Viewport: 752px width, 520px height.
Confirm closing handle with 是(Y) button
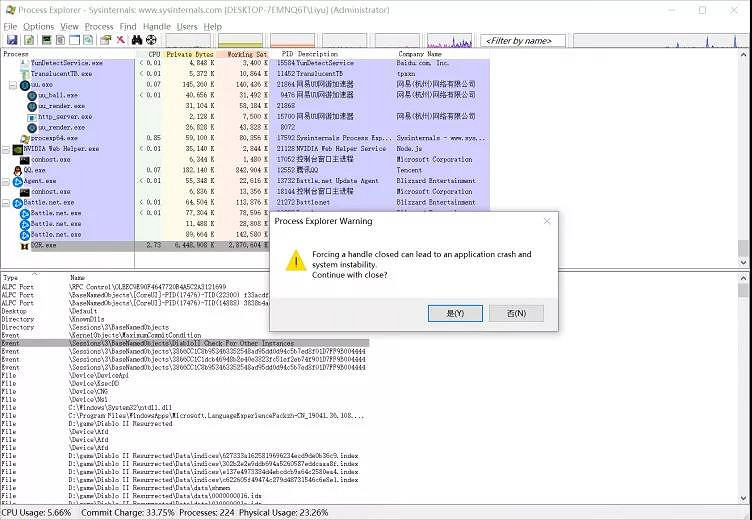454,313
